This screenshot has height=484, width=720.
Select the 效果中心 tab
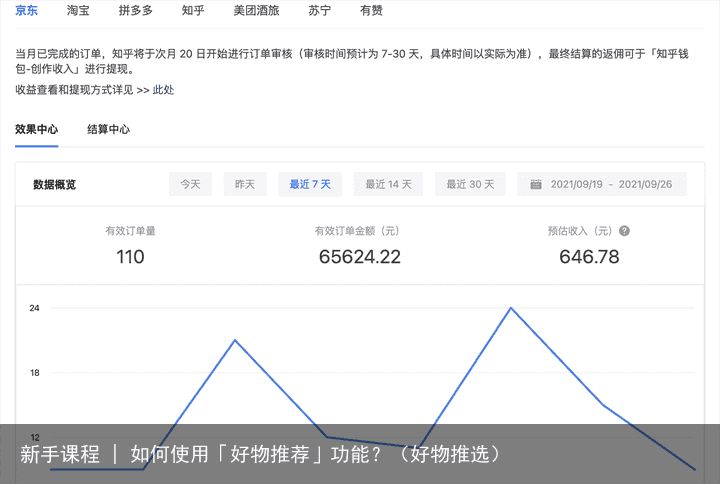(x=37, y=129)
